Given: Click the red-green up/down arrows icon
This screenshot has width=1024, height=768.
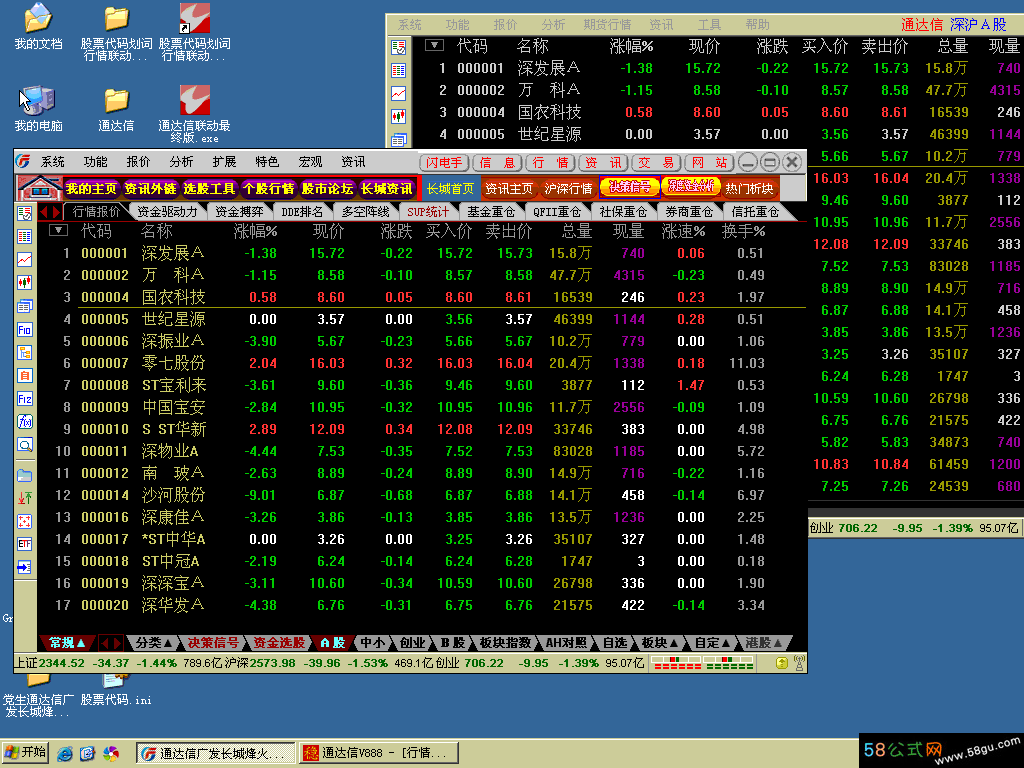Looking at the screenshot, I should coord(25,498).
